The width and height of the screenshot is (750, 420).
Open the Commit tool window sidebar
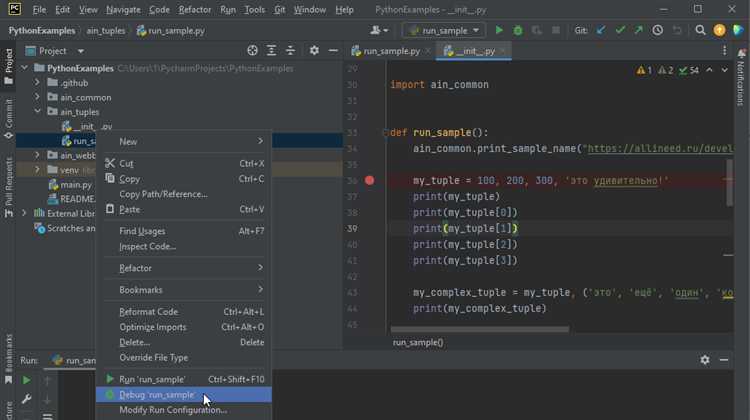(x=9, y=119)
